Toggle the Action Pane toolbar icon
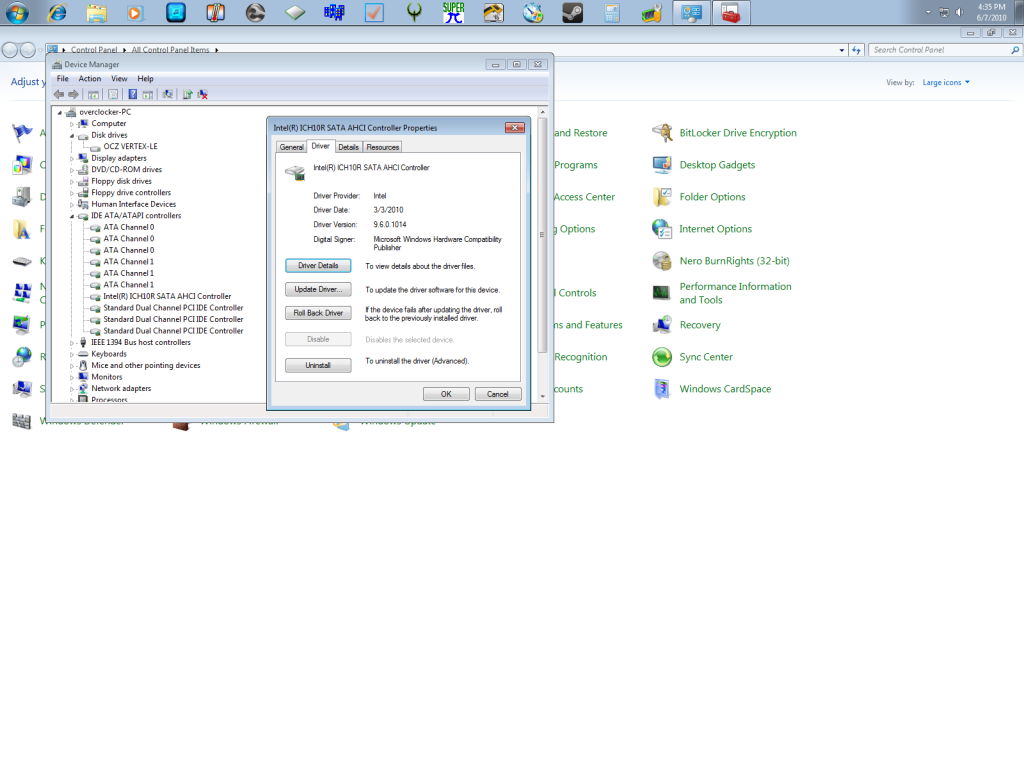Image resolution: width=1024 pixels, height=768 pixels. click(148, 95)
